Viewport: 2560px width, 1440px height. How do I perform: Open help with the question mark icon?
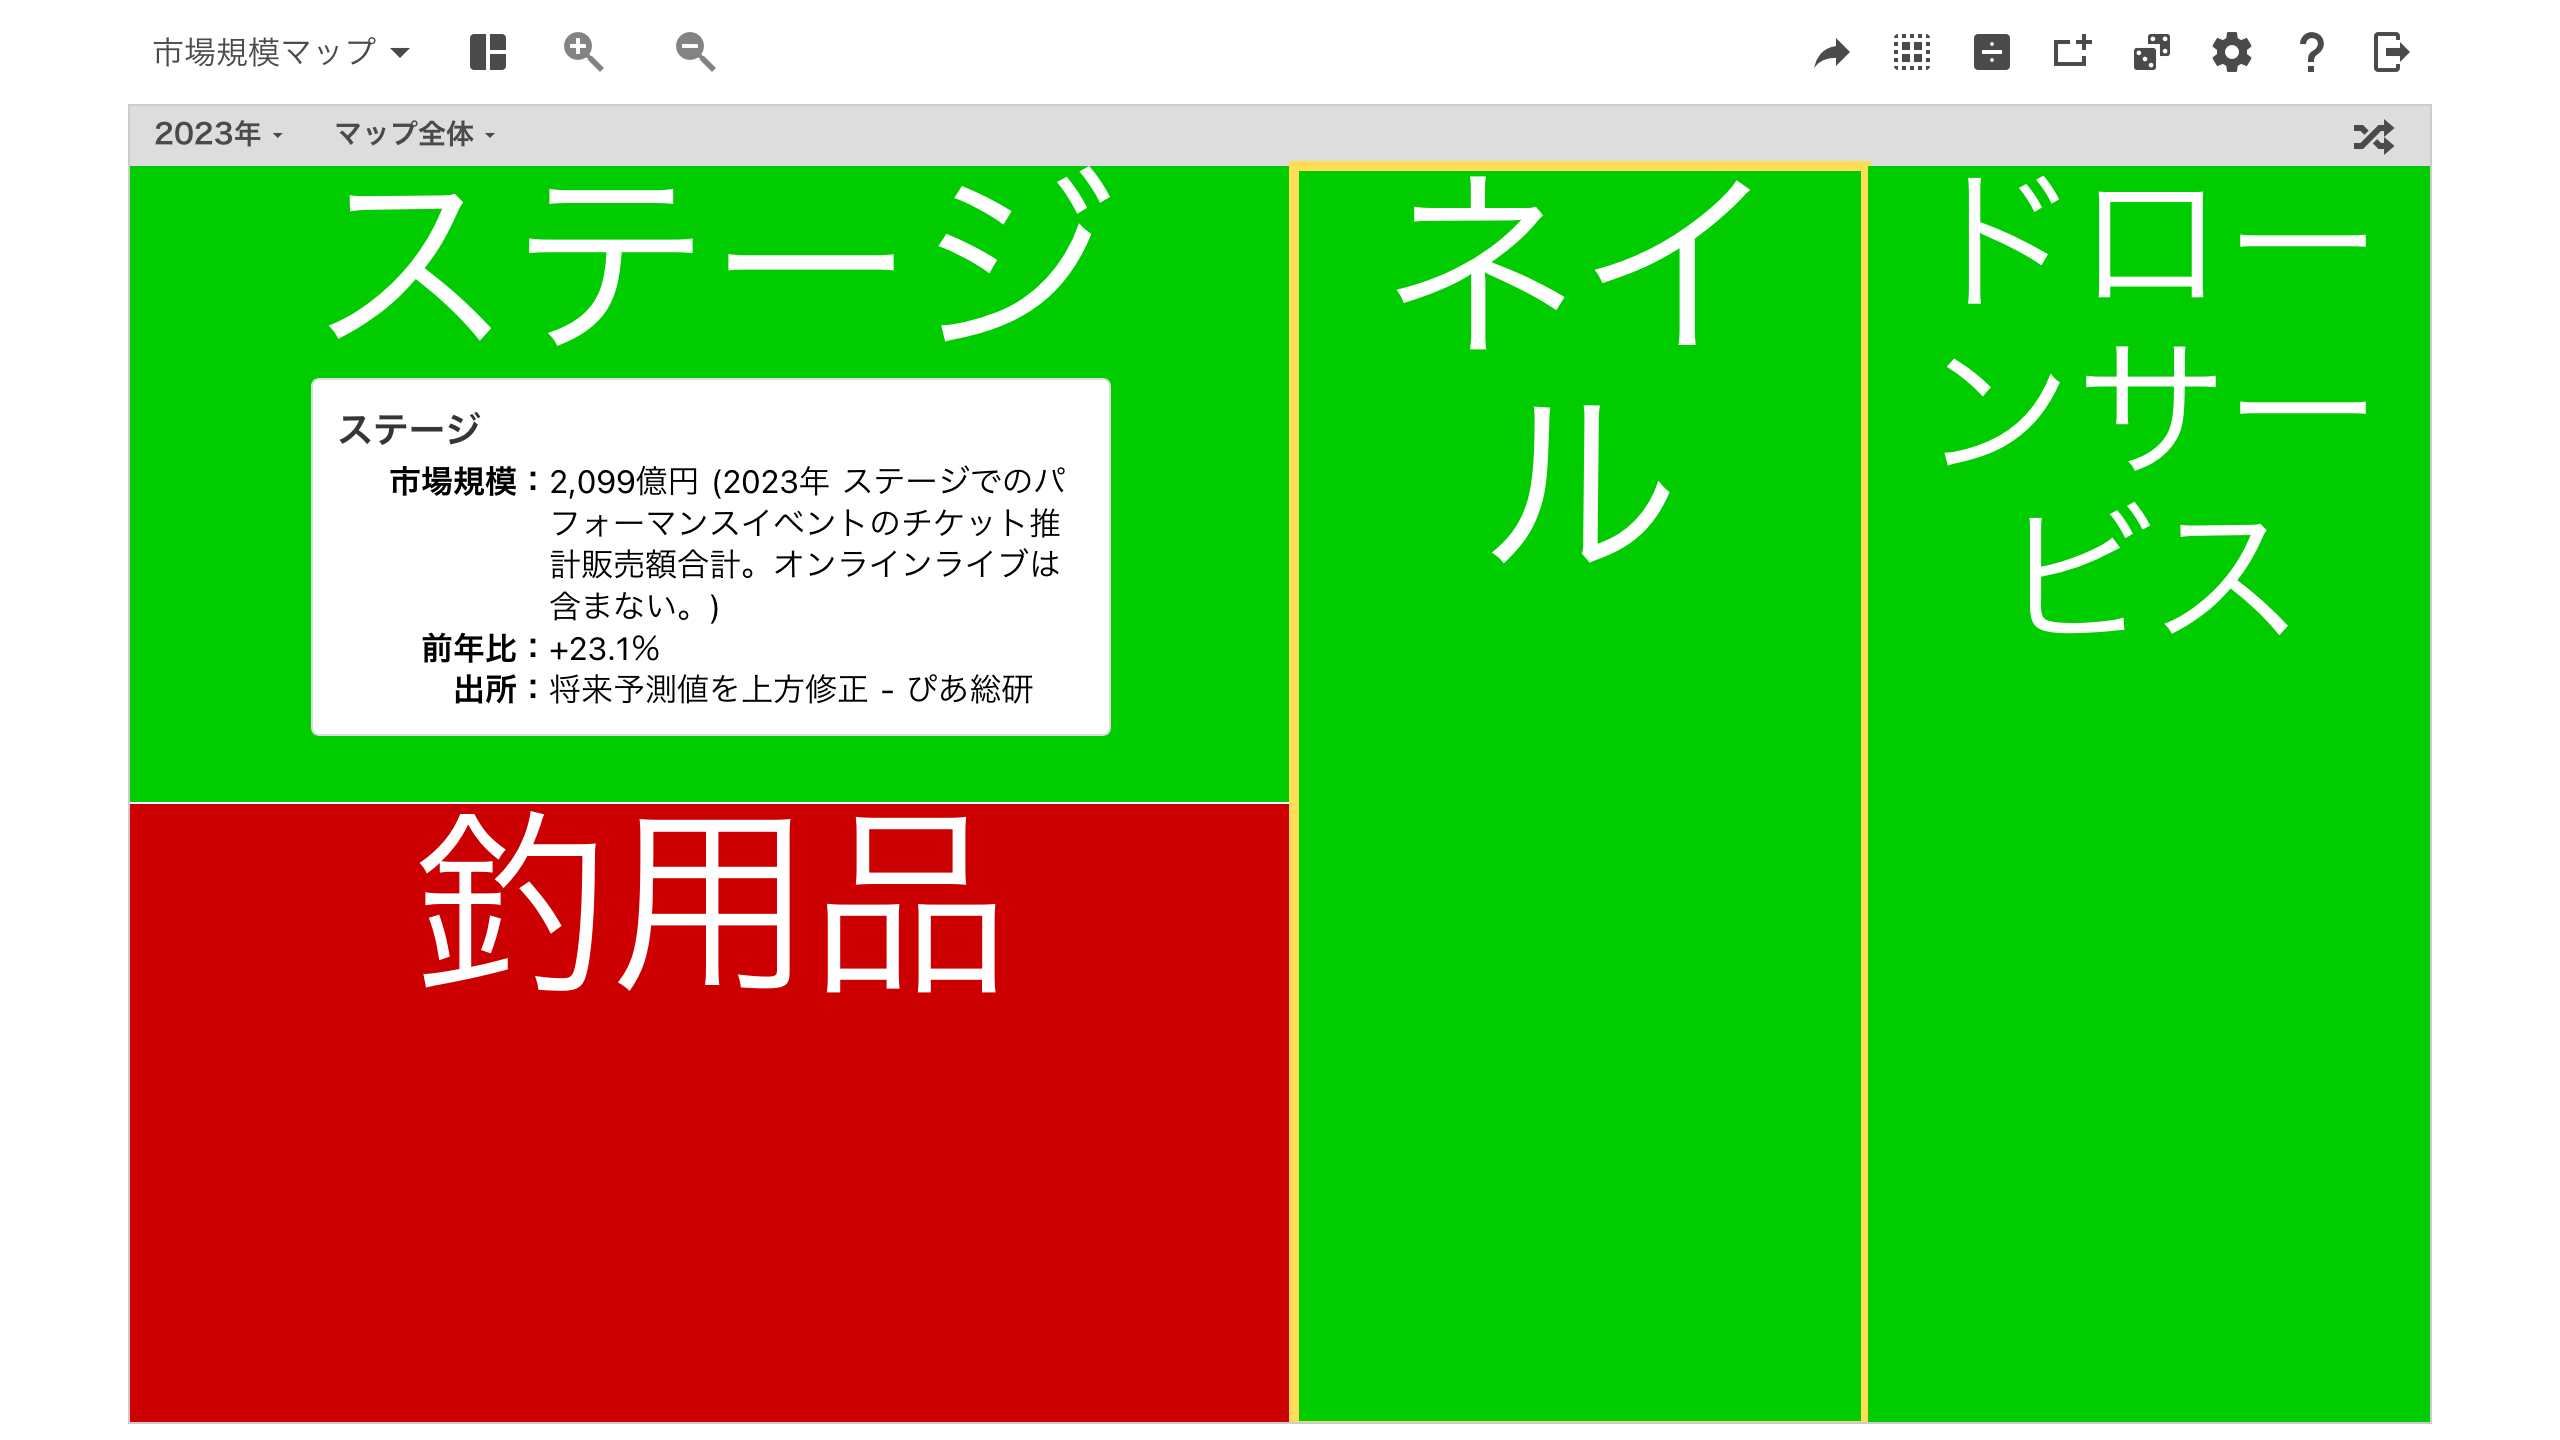[2311, 52]
